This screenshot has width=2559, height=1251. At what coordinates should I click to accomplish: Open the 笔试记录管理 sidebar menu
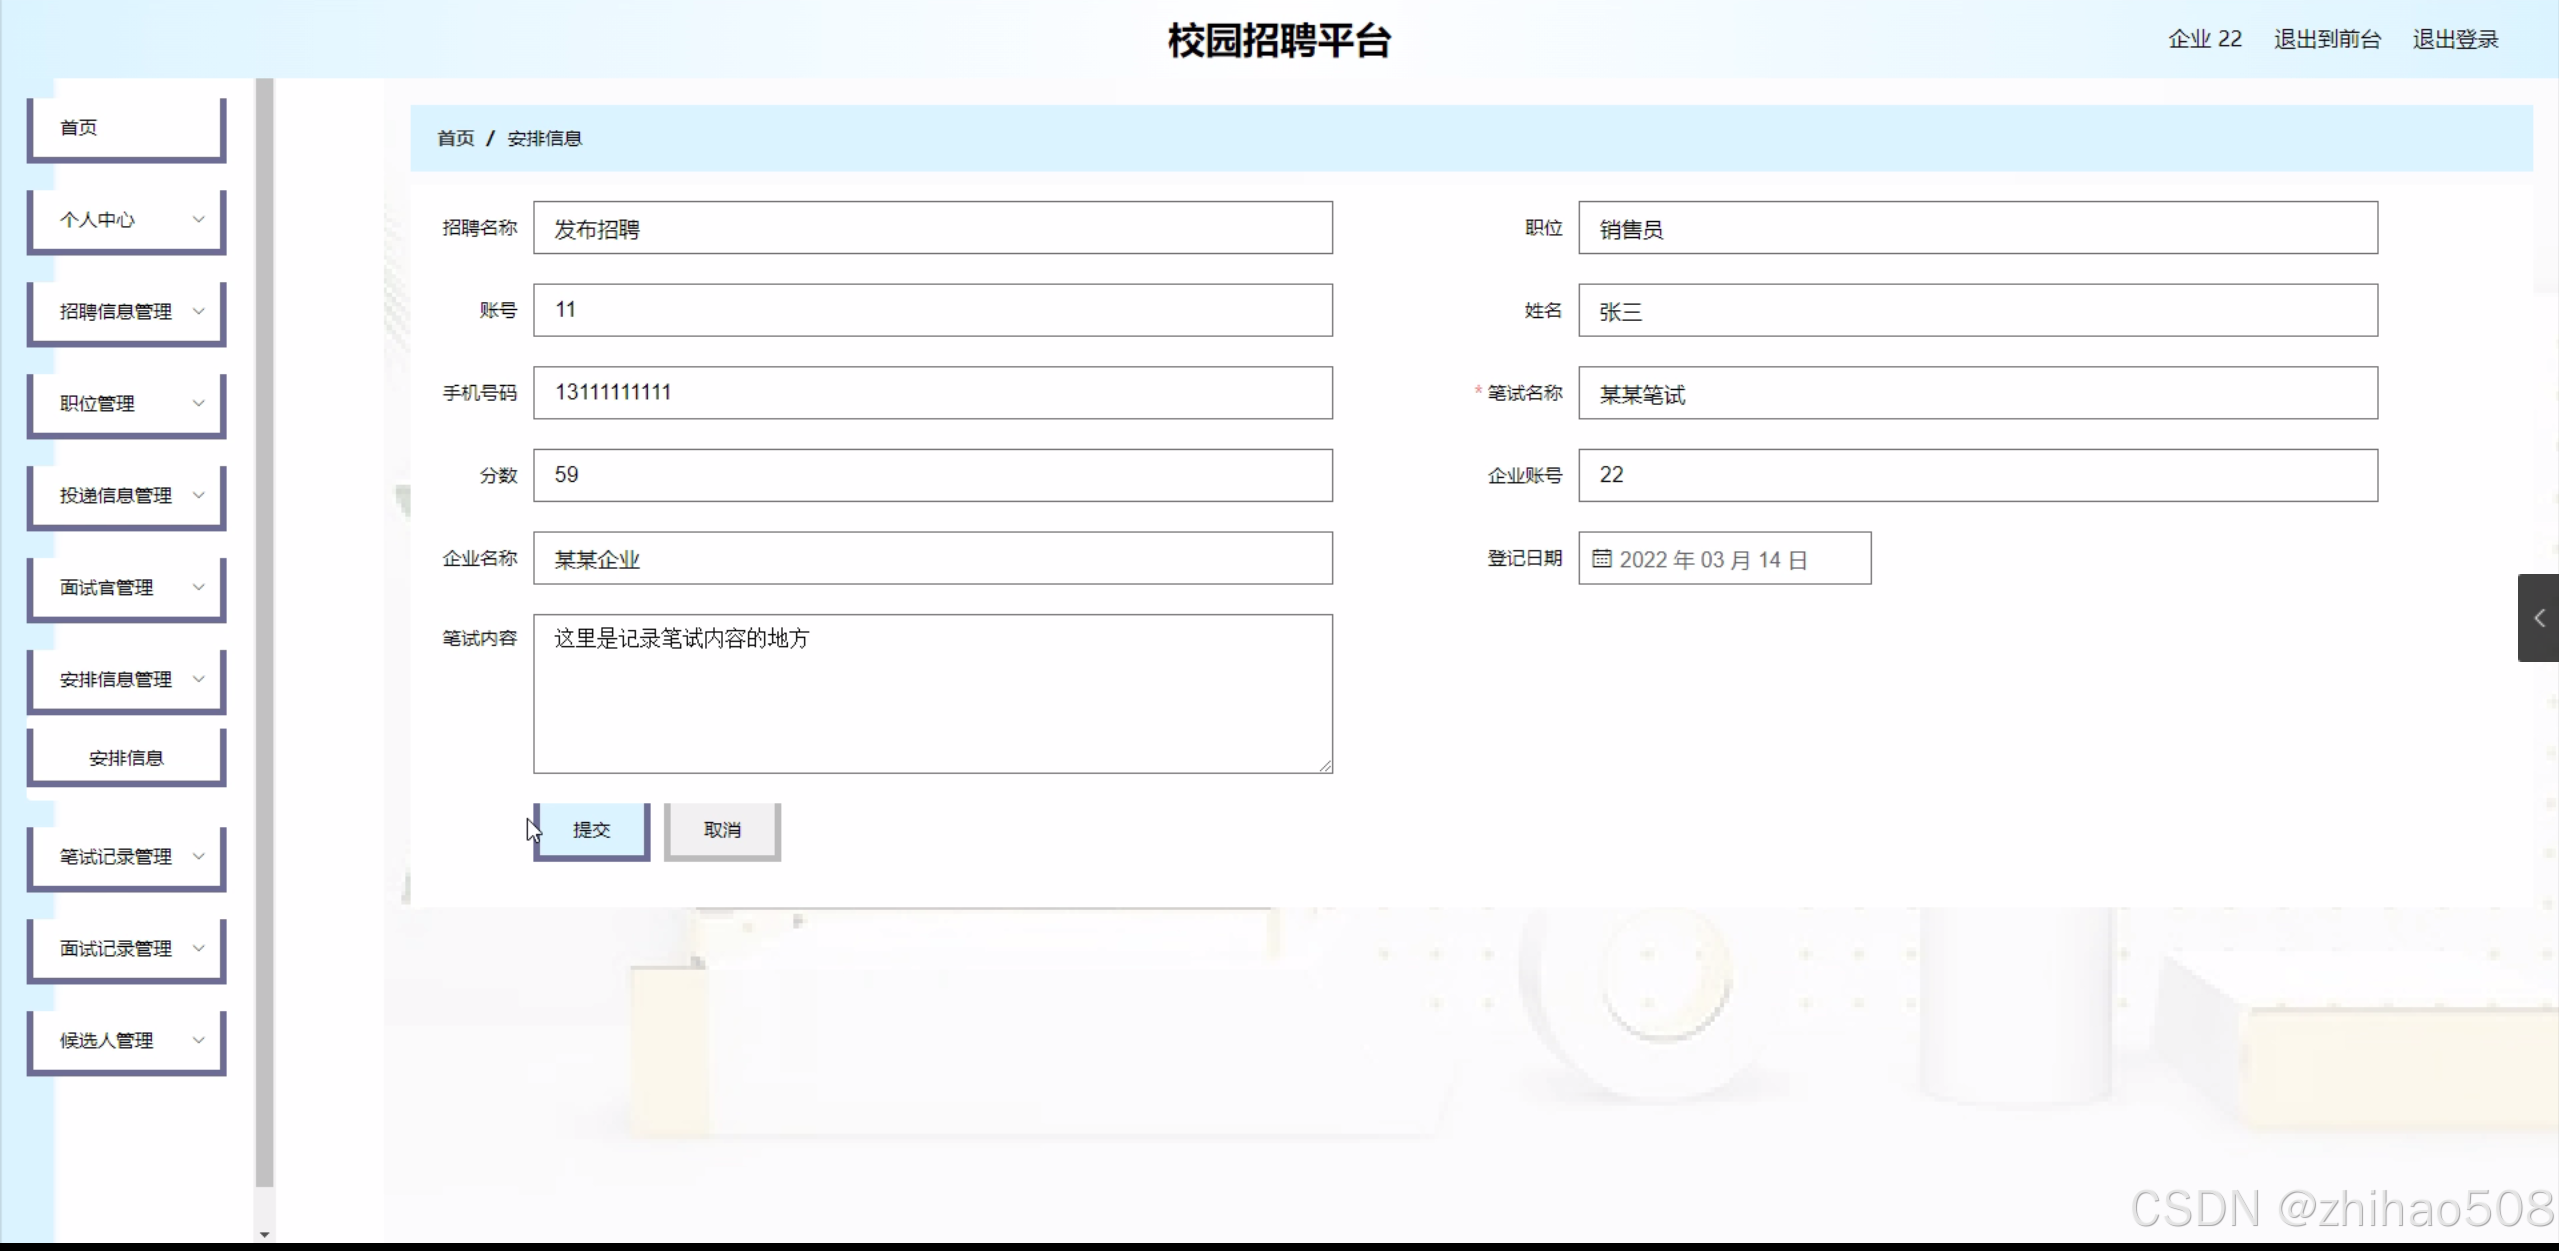[126, 857]
